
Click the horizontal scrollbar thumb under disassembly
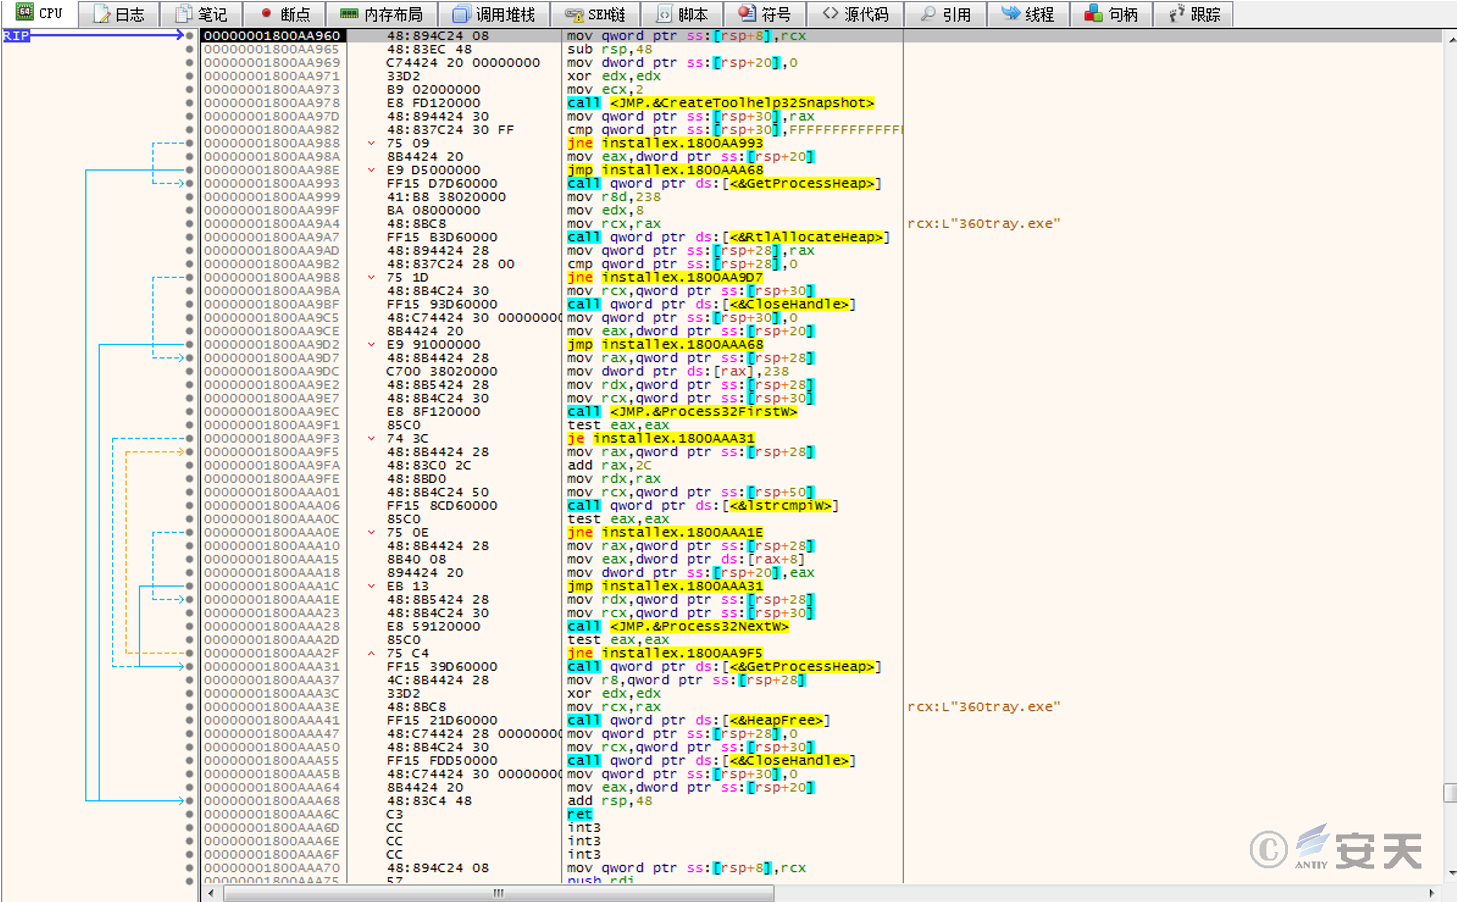(498, 893)
